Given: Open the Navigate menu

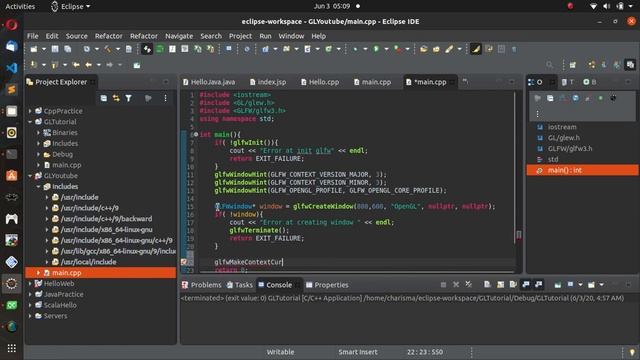Looking at the screenshot, I should (179, 36).
